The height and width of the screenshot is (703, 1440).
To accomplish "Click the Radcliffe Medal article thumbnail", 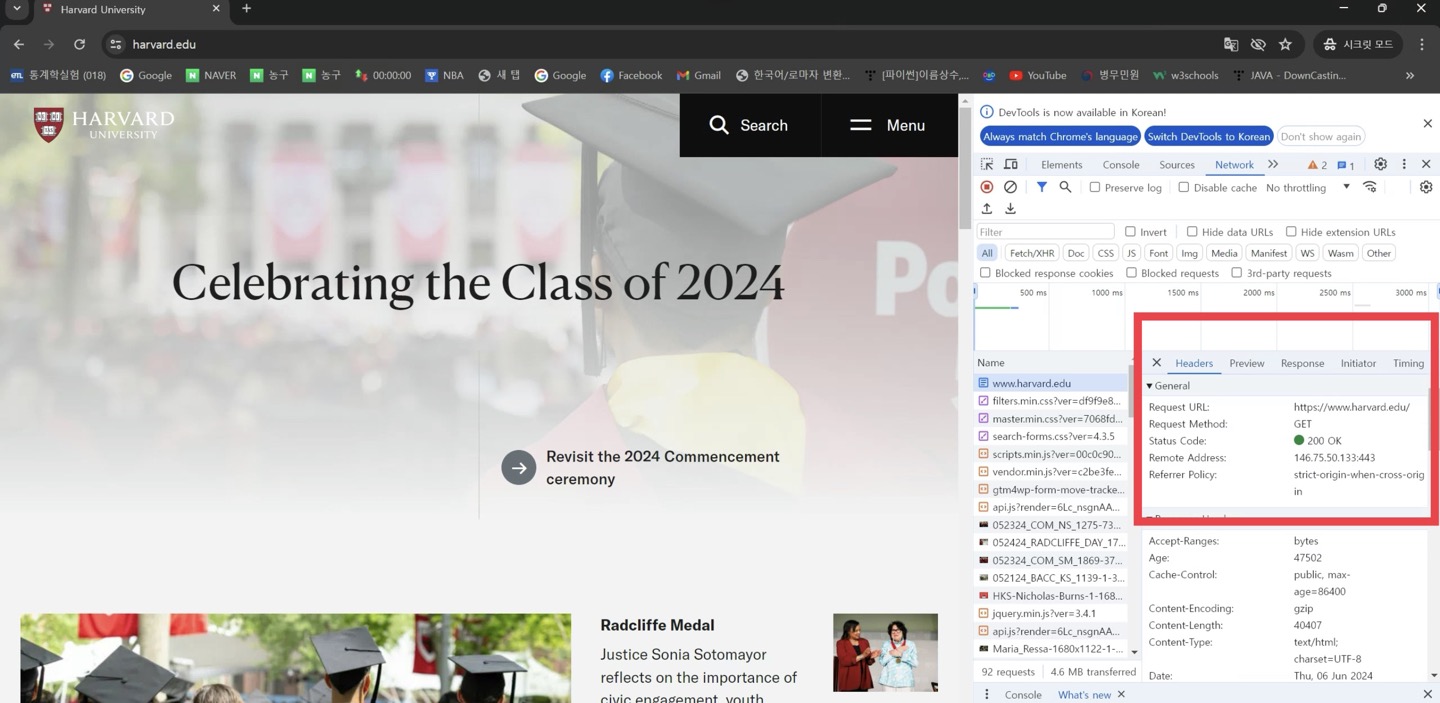I will (x=885, y=653).
